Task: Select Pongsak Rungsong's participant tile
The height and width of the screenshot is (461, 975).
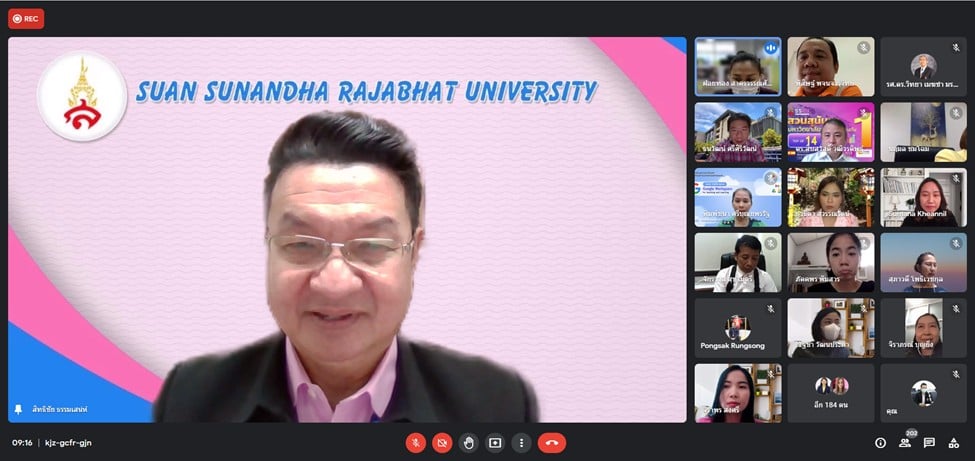Action: pos(738,328)
